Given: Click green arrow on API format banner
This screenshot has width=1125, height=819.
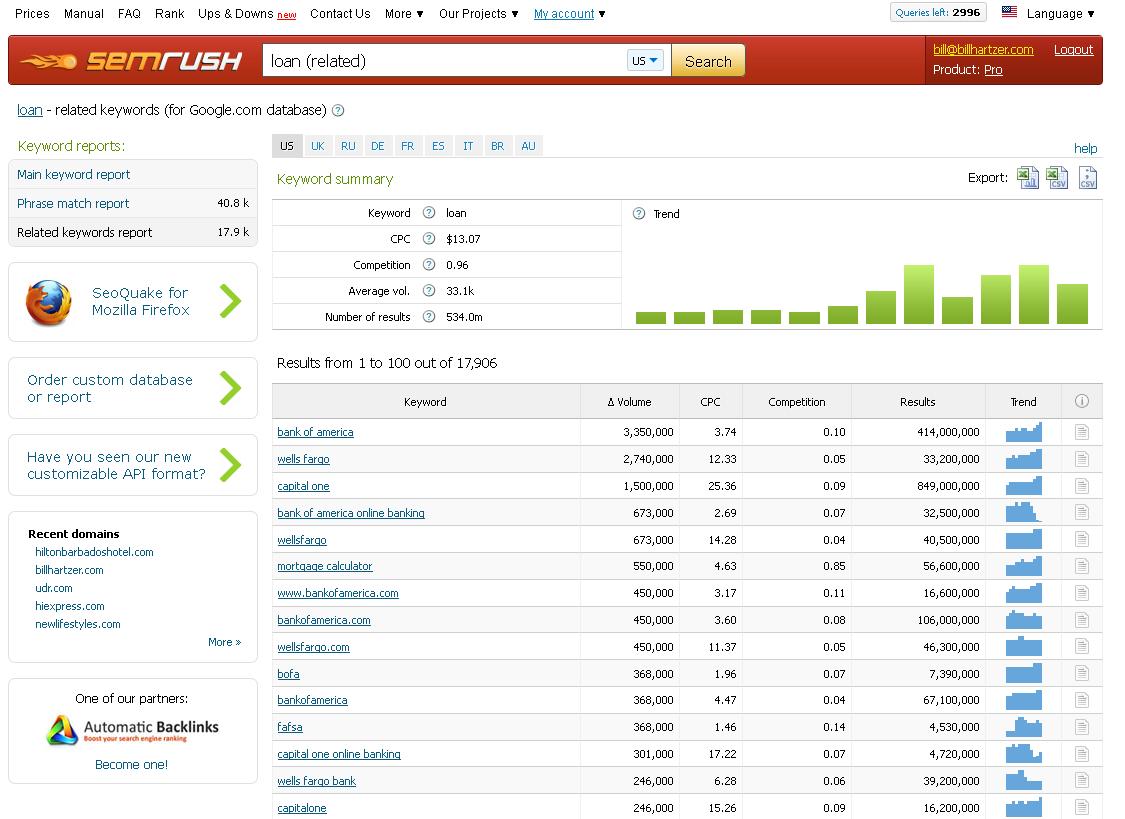Looking at the screenshot, I should click(230, 465).
